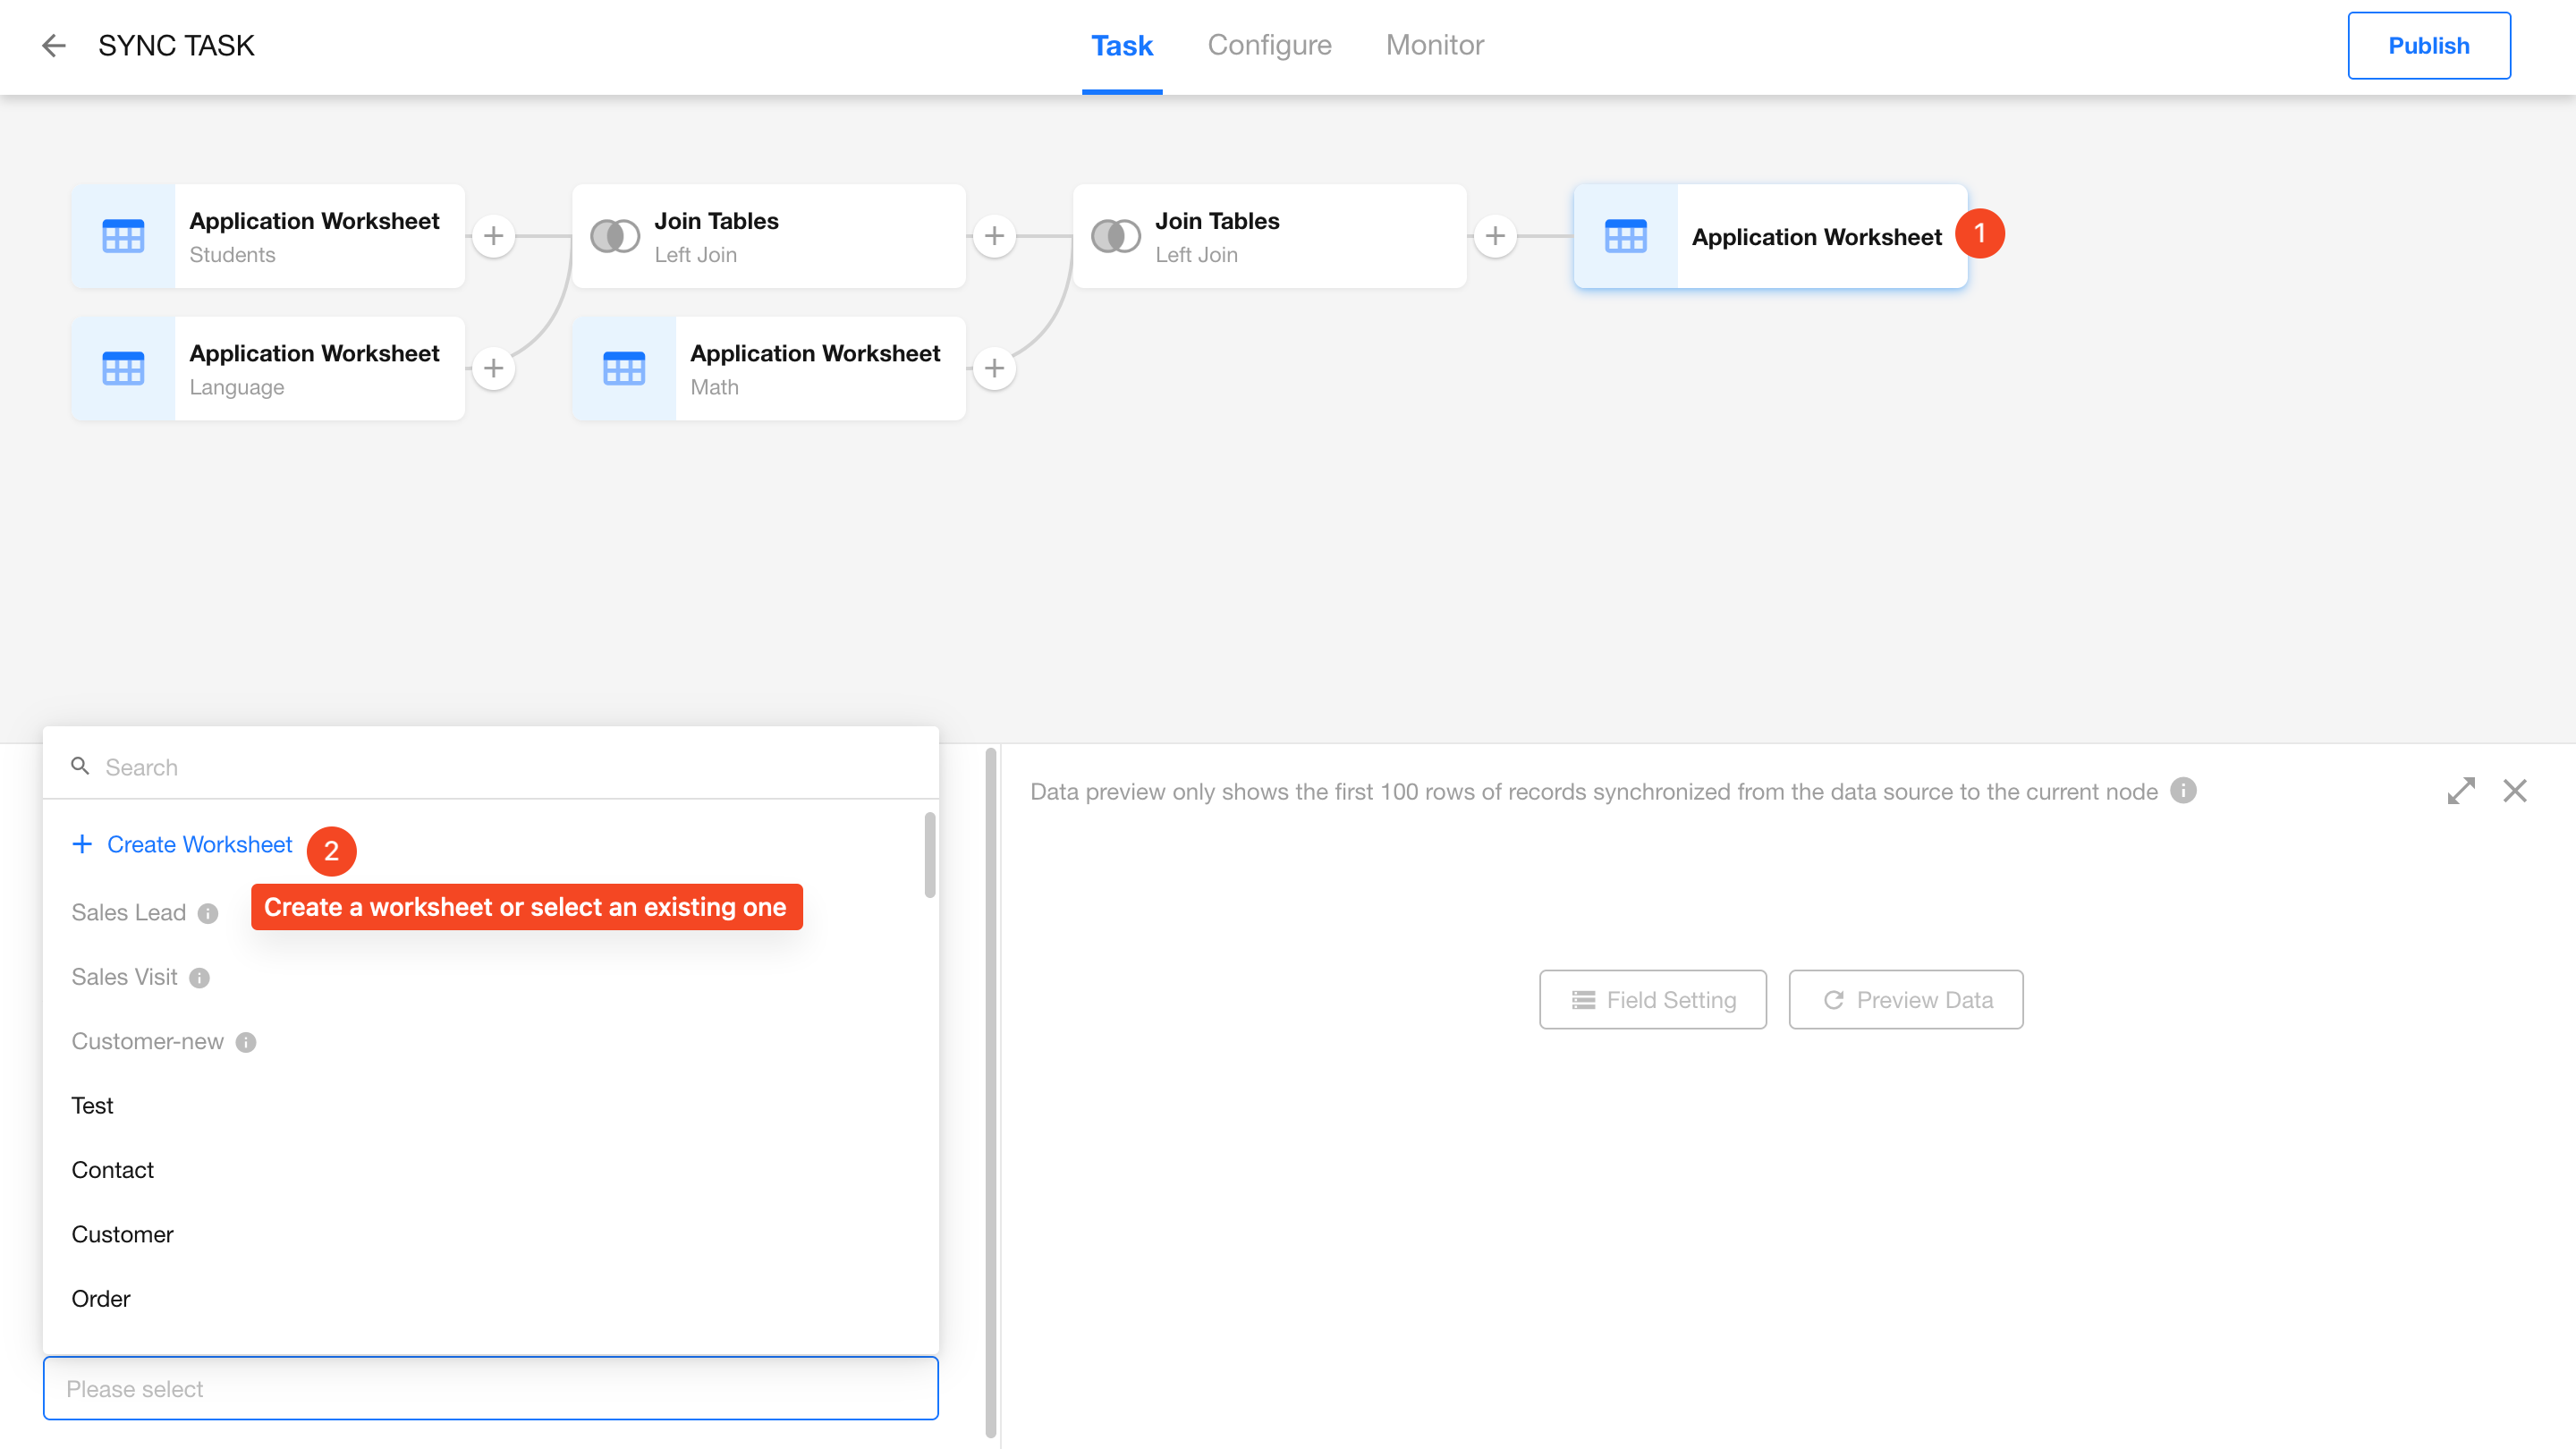Click the info icon beside Sales Lead
The image size is (2576, 1449).
click(208, 913)
